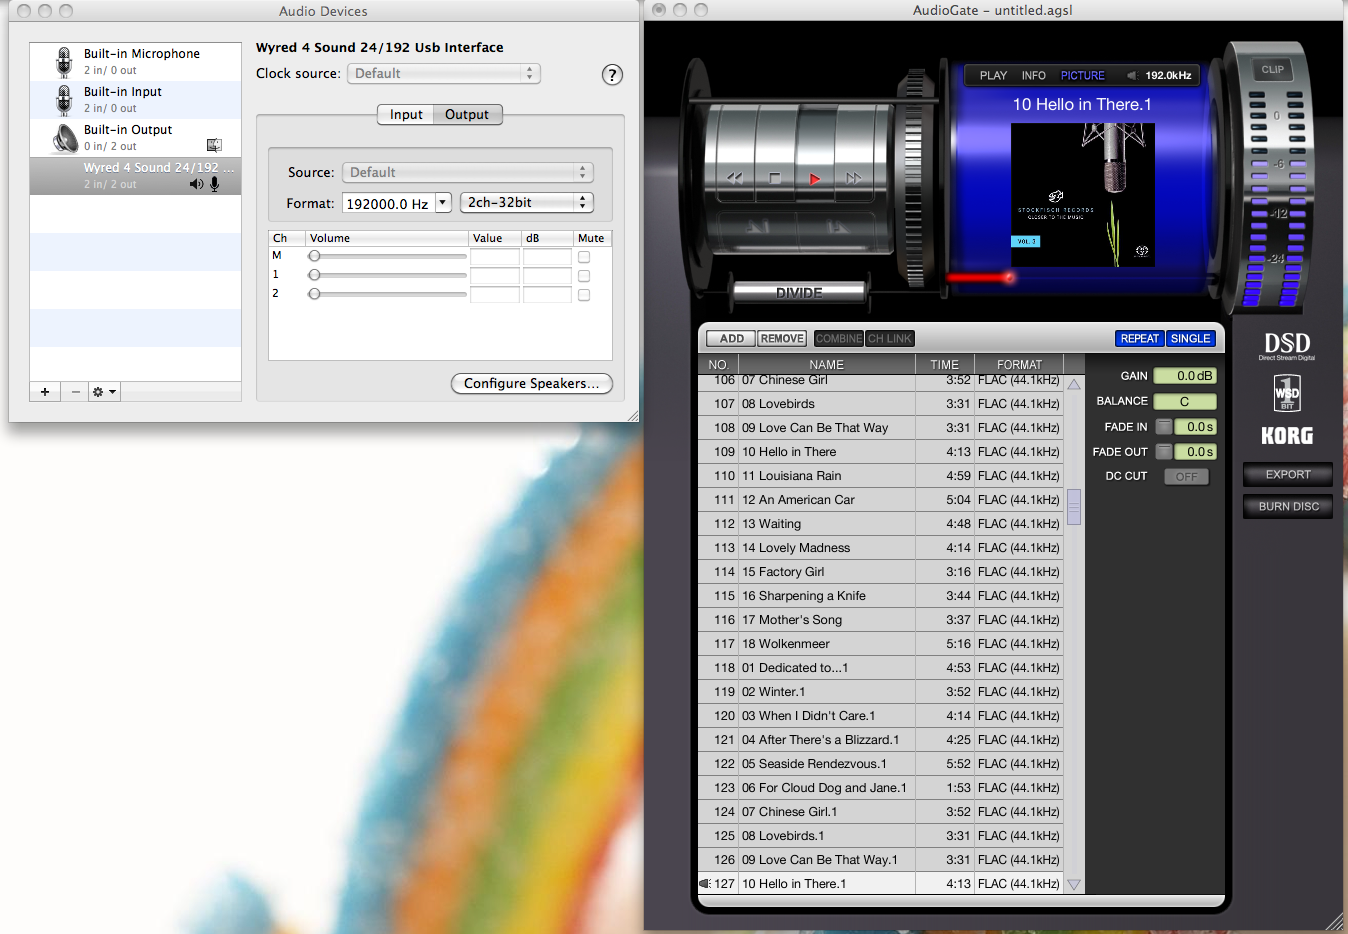Toggle the SINGLE playback mode button
This screenshot has height=934, width=1348.
point(1190,339)
